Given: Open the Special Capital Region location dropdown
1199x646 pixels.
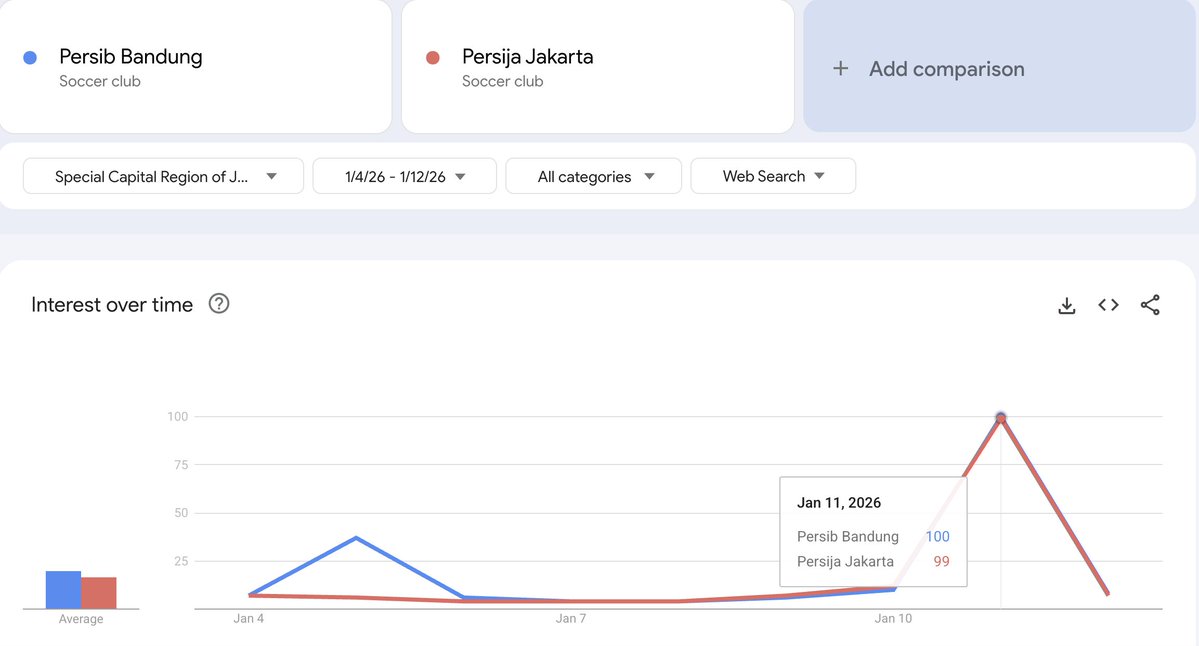Looking at the screenshot, I should tap(164, 176).
